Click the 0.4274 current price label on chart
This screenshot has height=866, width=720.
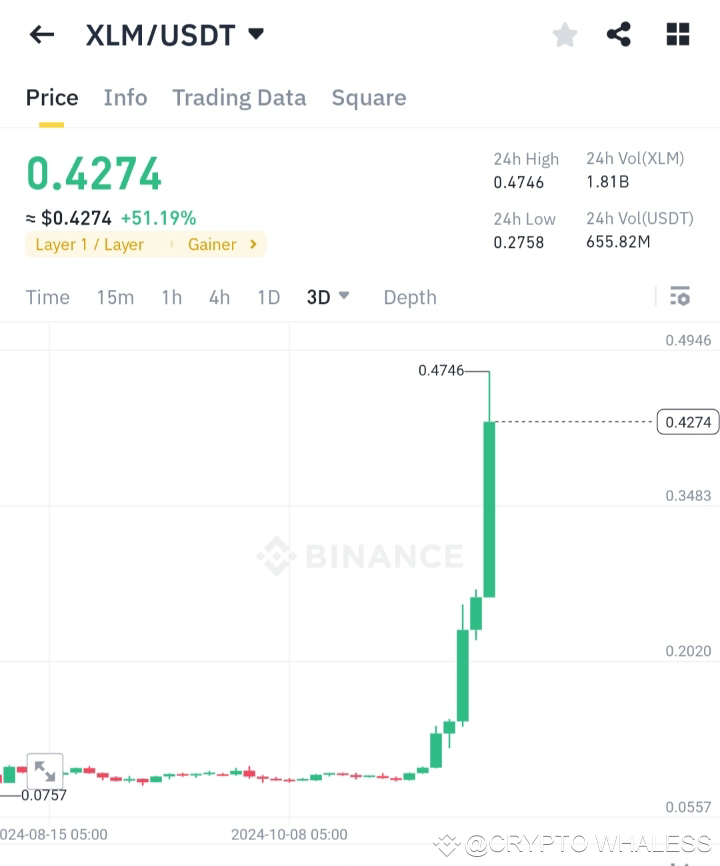coord(686,421)
